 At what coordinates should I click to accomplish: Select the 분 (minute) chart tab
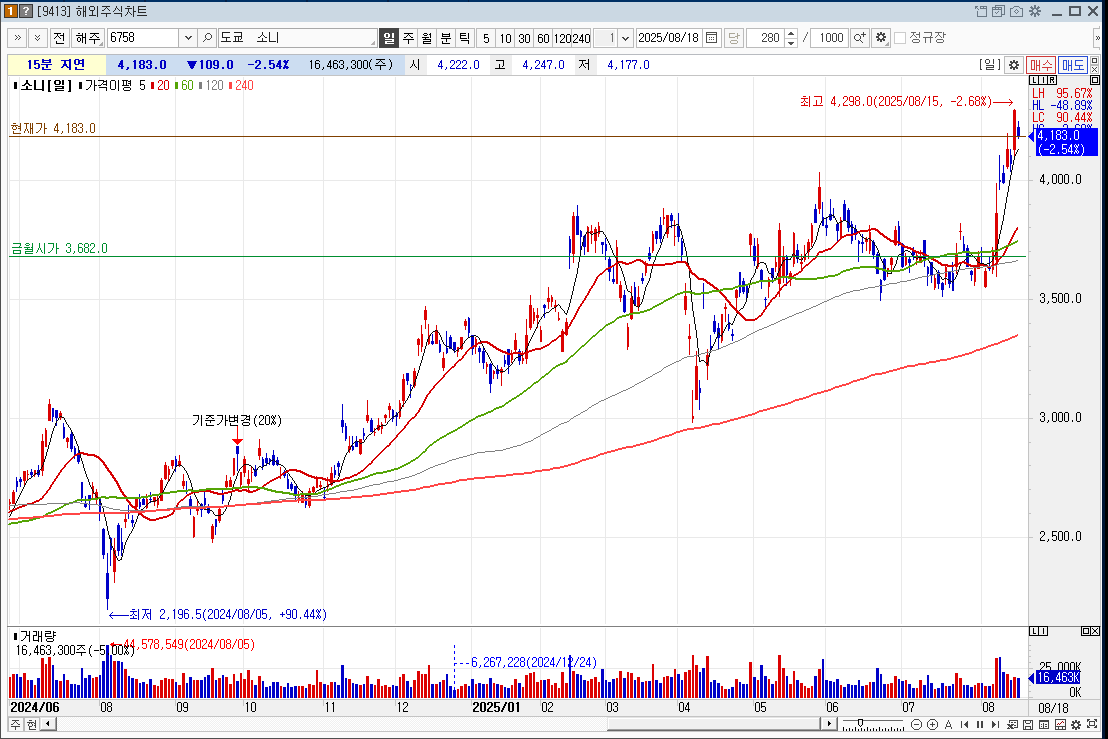pyautogui.click(x=445, y=38)
